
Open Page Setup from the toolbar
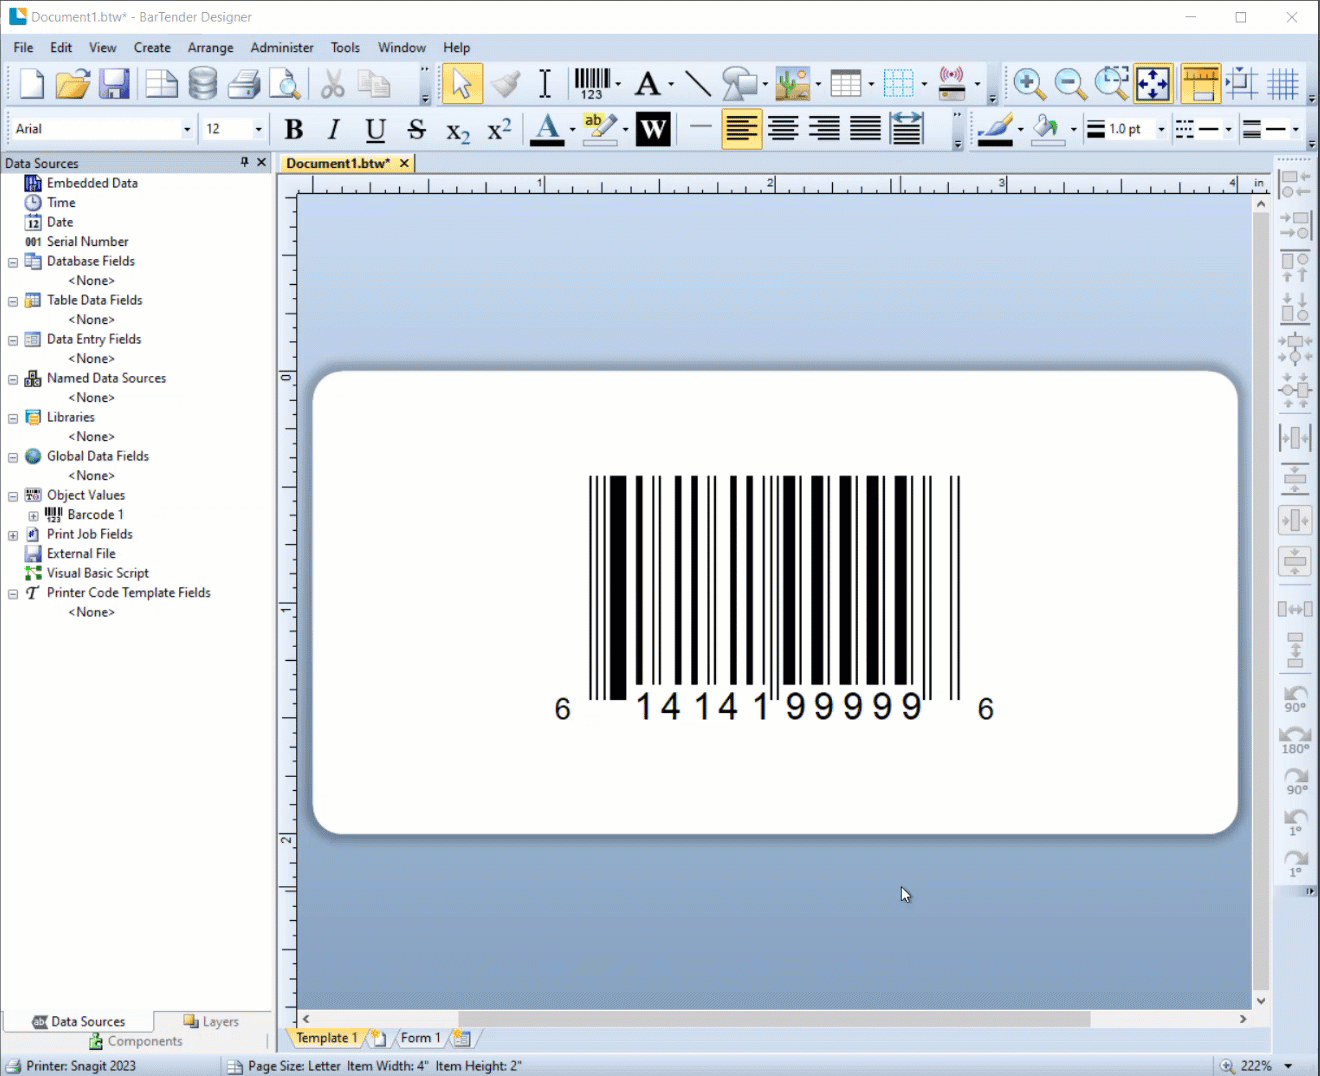click(x=161, y=84)
